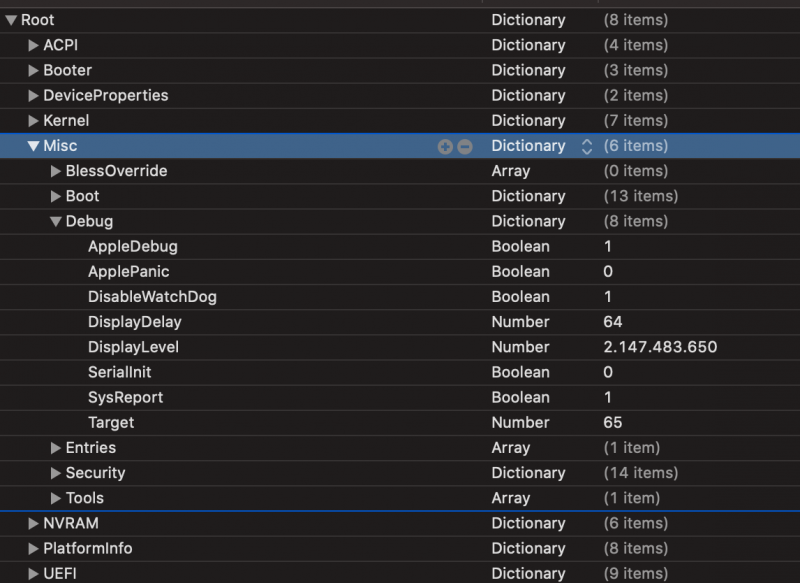Expand the Booter entry

(34, 70)
